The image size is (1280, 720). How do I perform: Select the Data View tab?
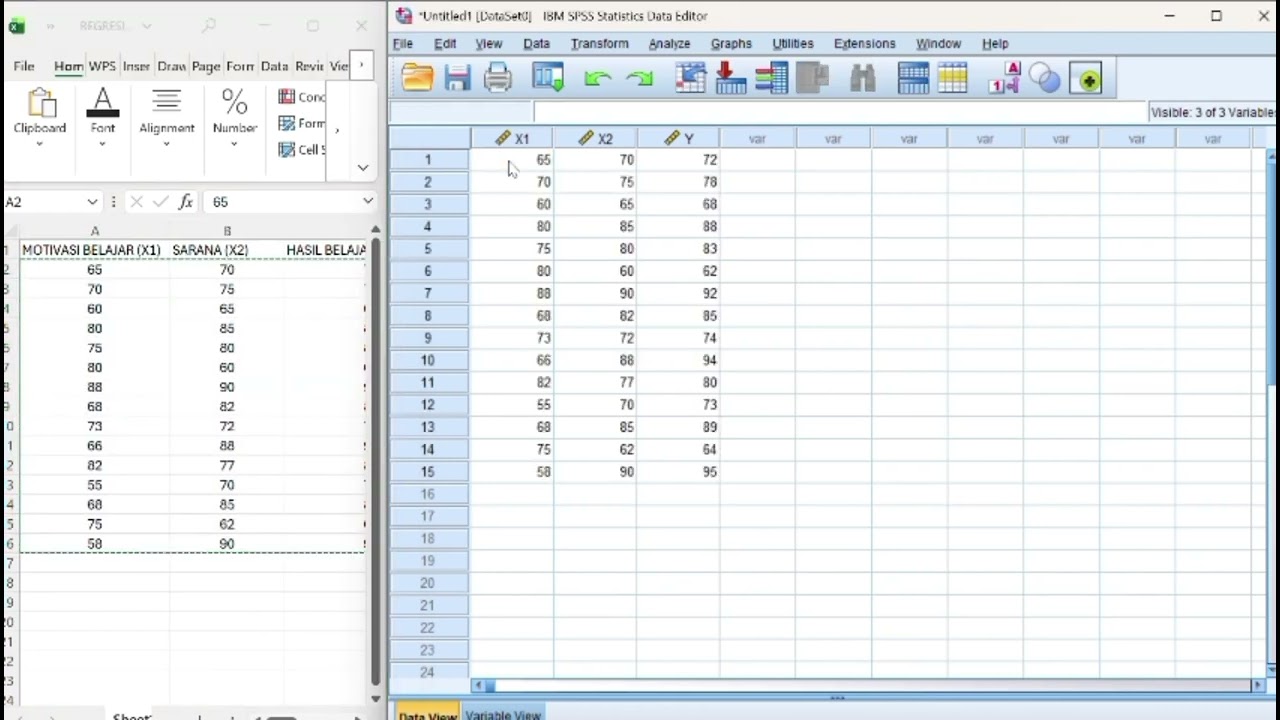[x=428, y=715]
